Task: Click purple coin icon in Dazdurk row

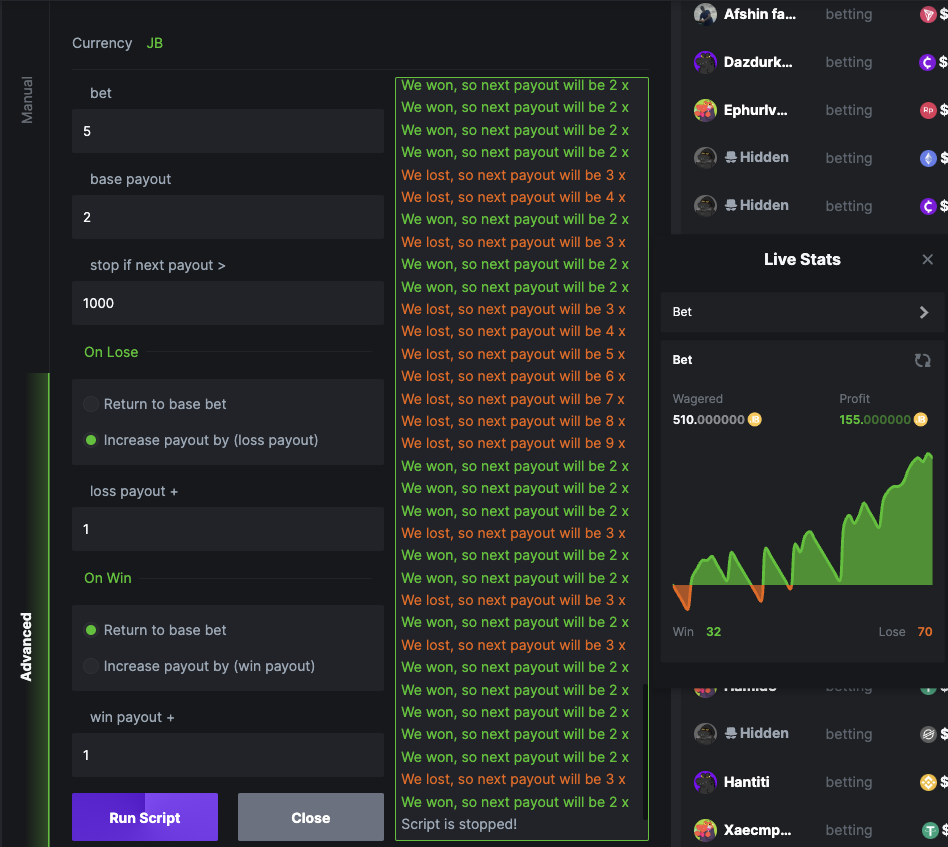Action: [927, 62]
